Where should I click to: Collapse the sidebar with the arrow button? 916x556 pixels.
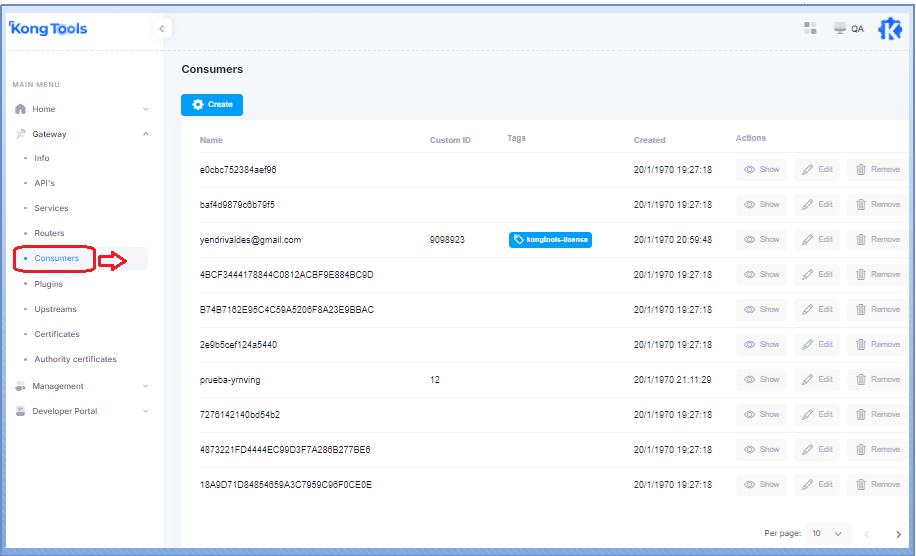[x=162, y=29]
